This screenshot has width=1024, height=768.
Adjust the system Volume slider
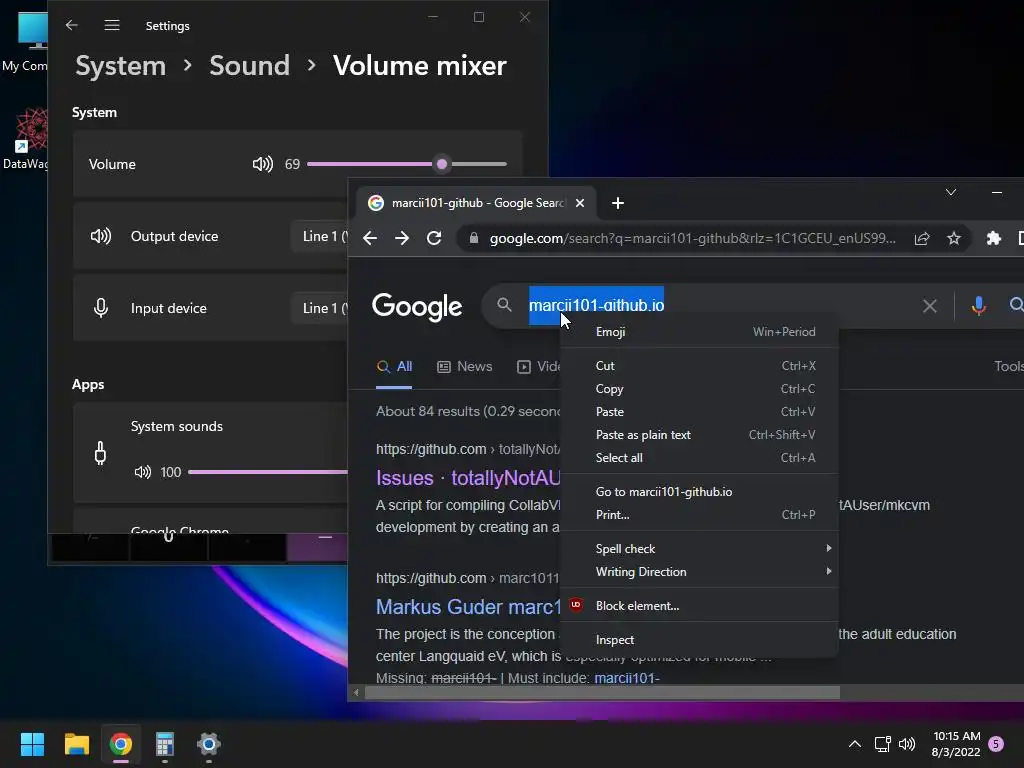(407, 164)
